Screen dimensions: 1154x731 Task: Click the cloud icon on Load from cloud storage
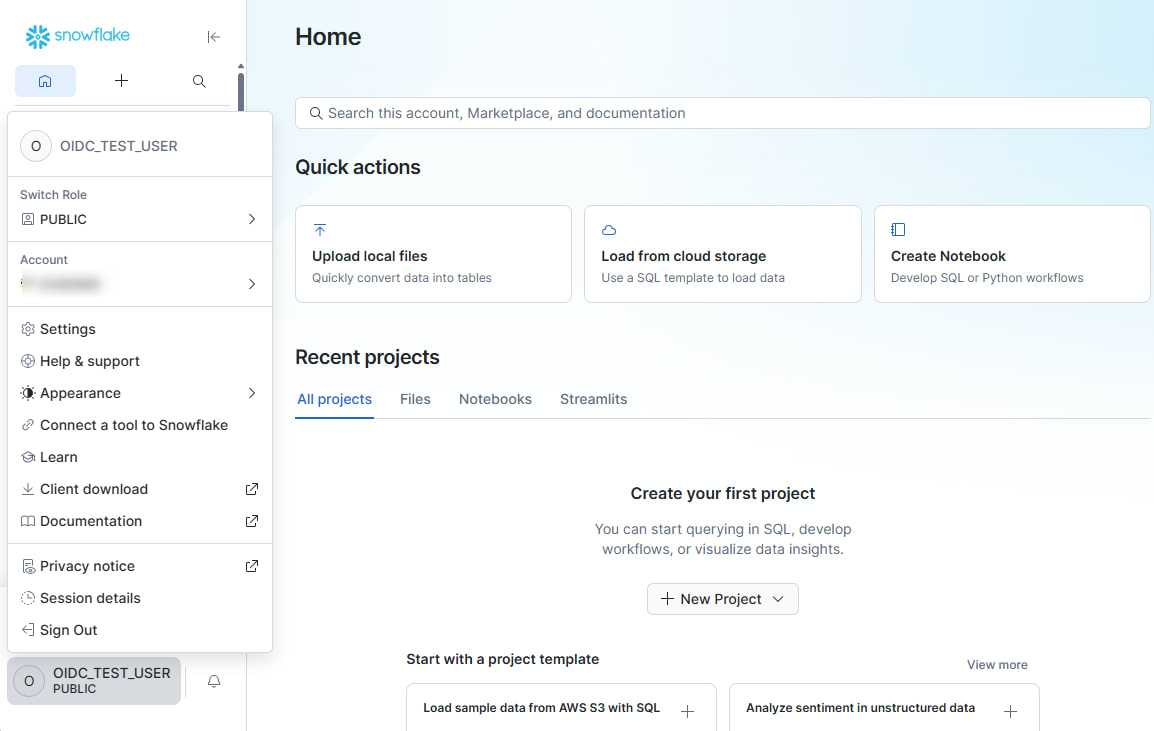[x=609, y=230]
